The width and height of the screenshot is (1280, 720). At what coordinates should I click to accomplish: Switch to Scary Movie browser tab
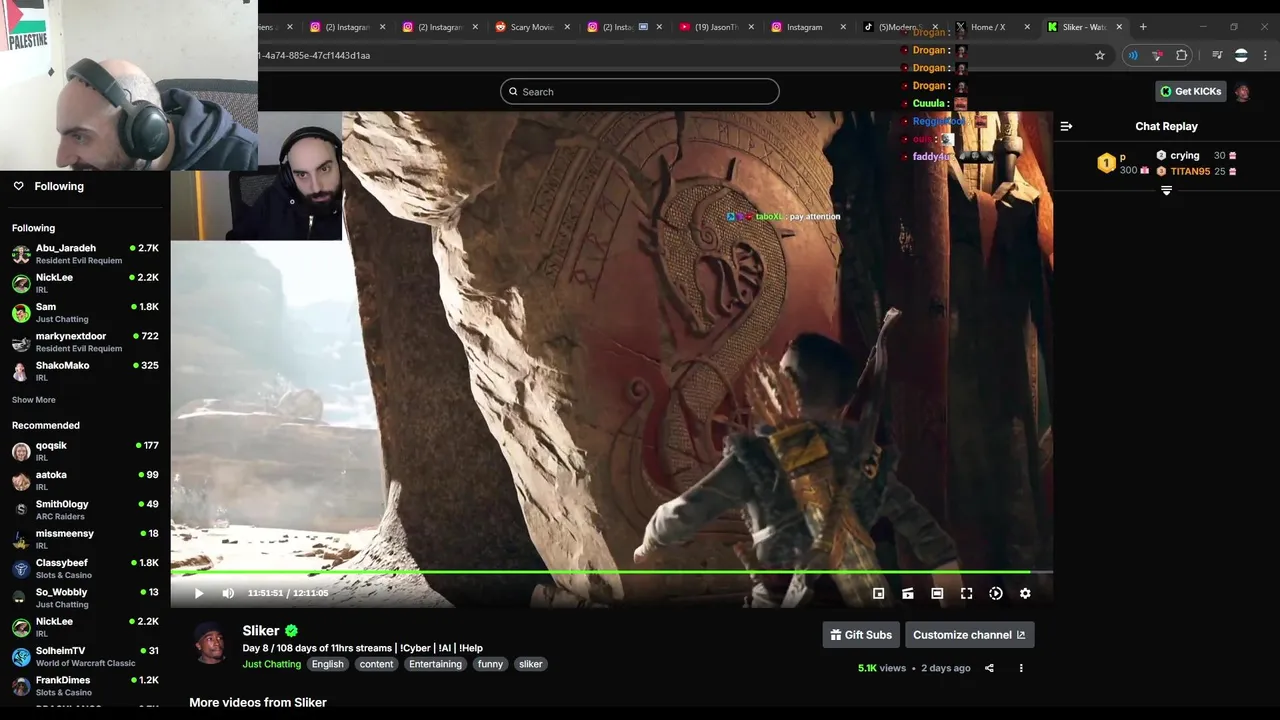click(x=530, y=27)
